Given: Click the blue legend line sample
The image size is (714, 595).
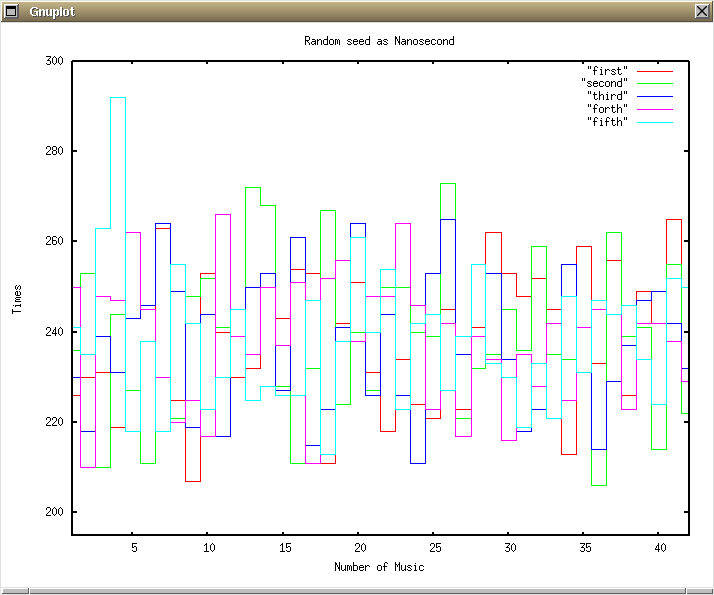Looking at the screenshot, I should (655, 97).
